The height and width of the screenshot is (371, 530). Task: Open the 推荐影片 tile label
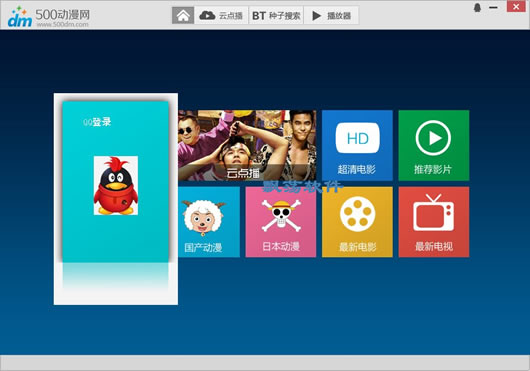coord(433,169)
